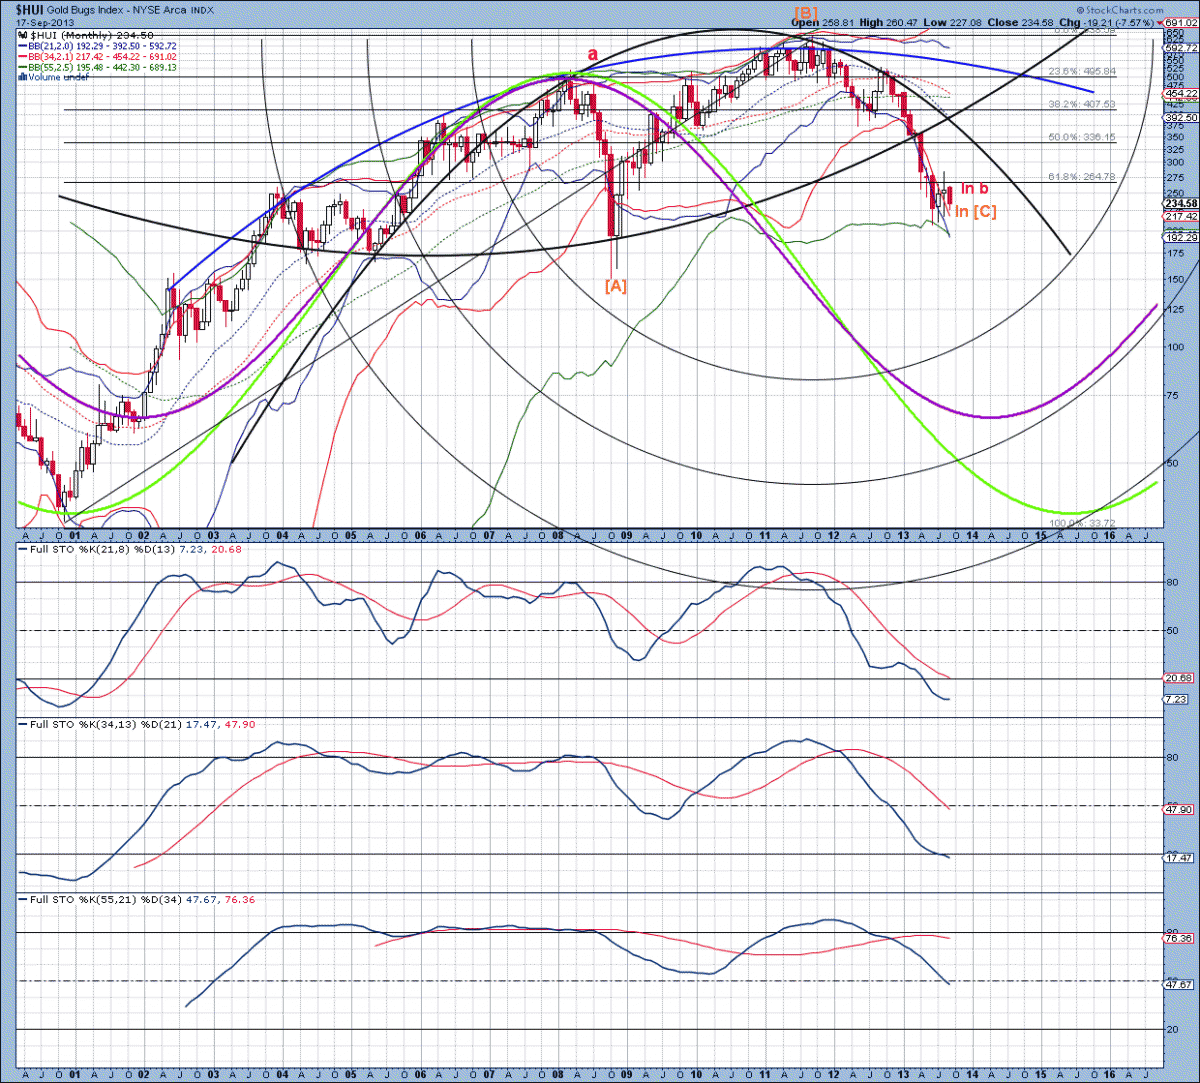Select the red 'In b' annotation text
The height and width of the screenshot is (1083, 1200).
point(975,189)
